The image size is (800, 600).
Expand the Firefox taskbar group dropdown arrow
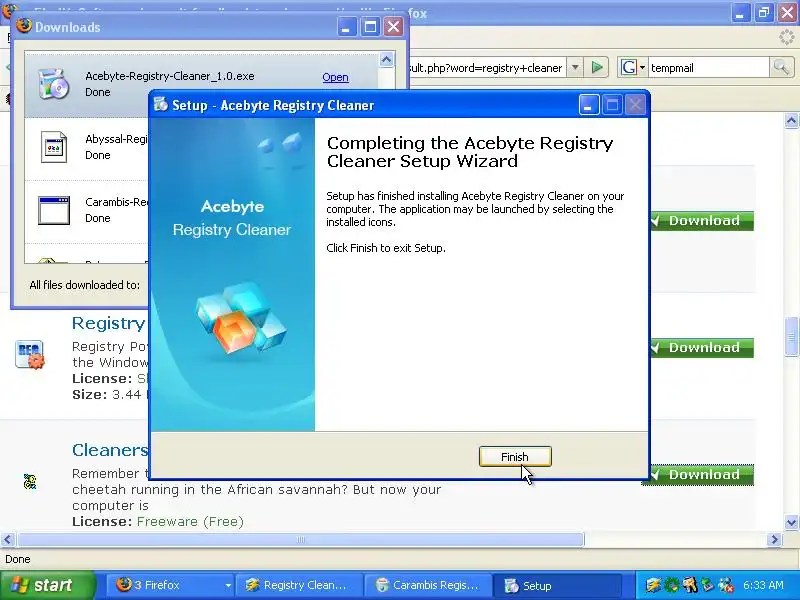coord(228,585)
